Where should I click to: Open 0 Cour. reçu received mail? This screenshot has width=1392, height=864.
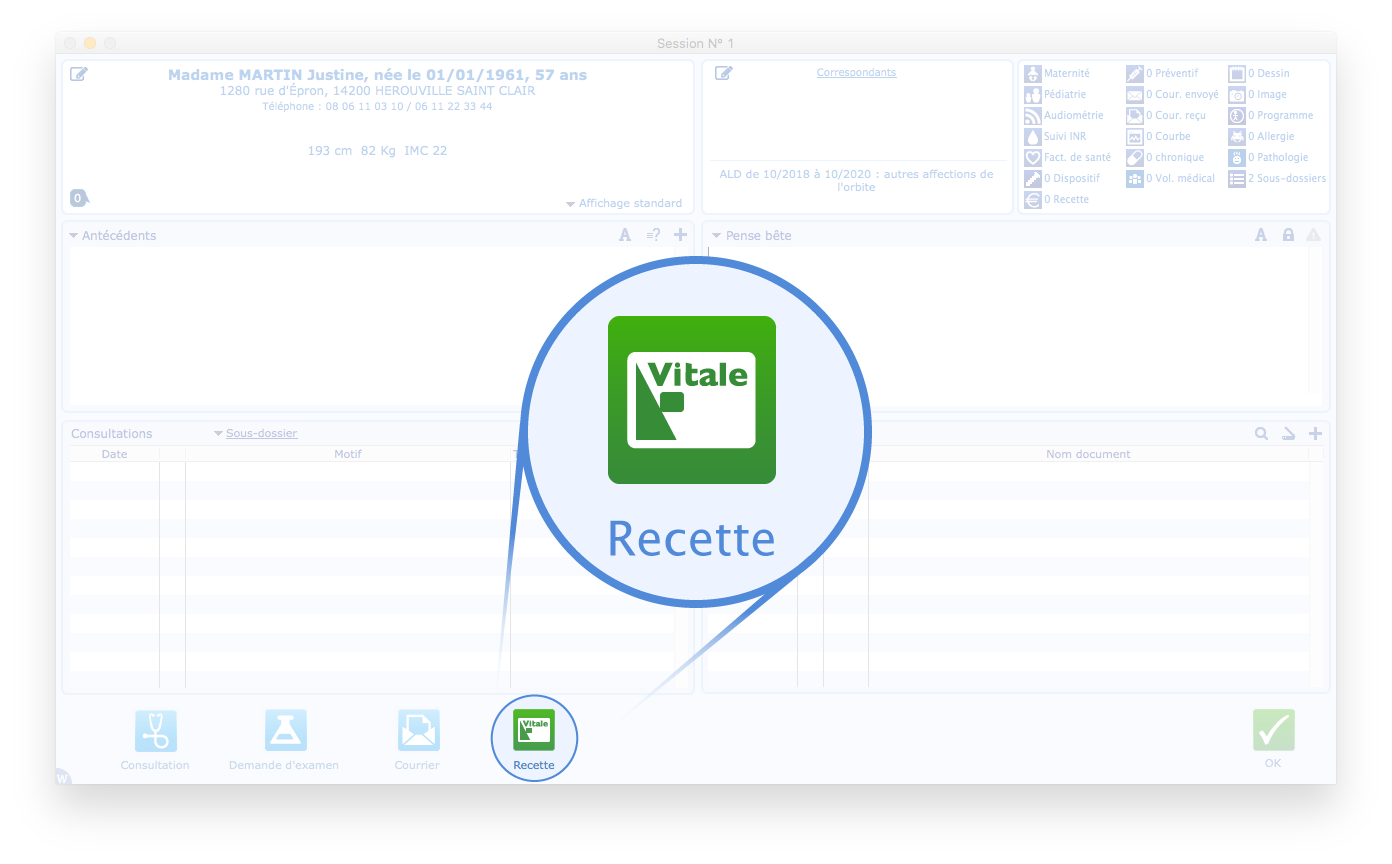click(x=1166, y=115)
